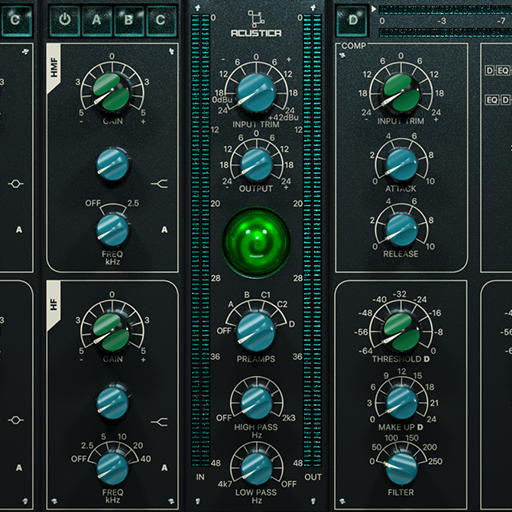The height and width of the screenshot is (512, 512).
Task: Toggle the EQ power button
Action: point(65,21)
